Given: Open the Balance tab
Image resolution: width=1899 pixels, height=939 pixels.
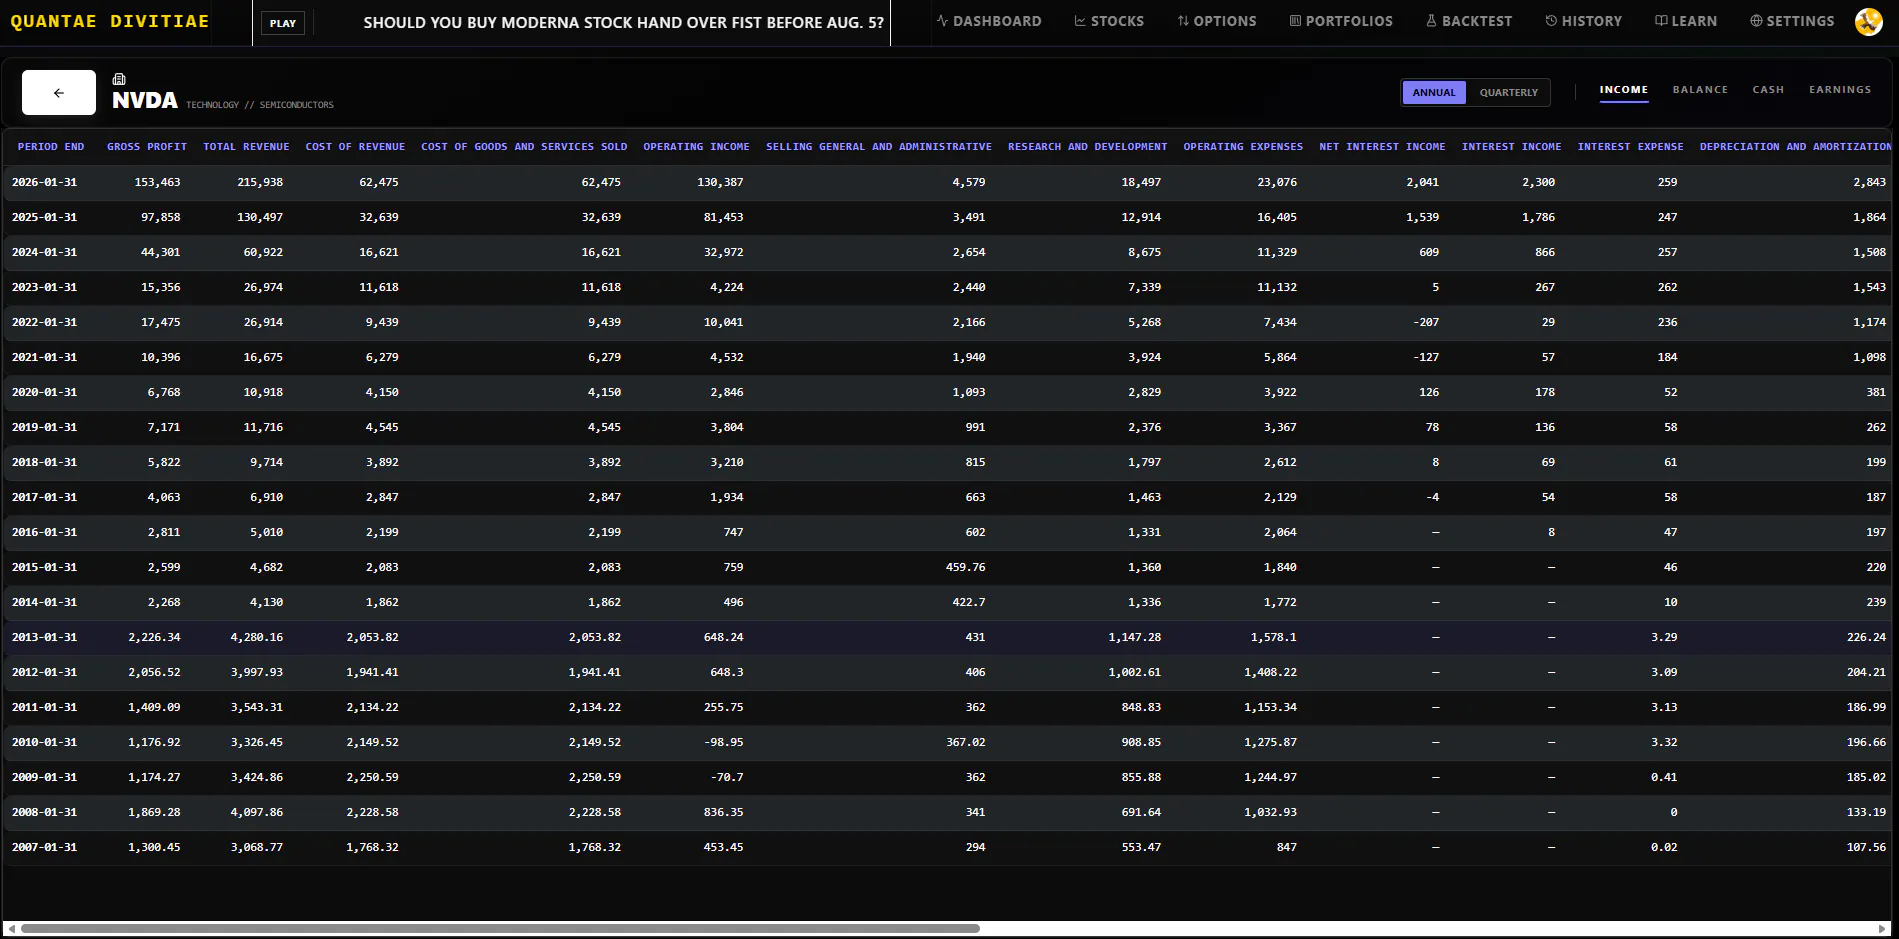Looking at the screenshot, I should 1700,90.
